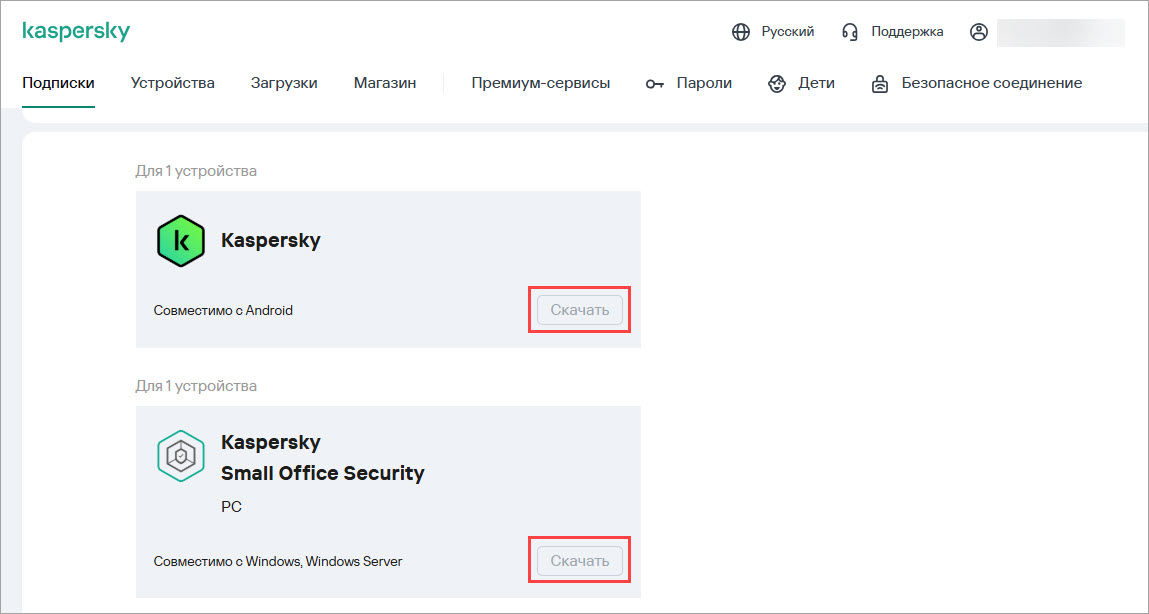Click the Kaspersky logo in the header
Viewport: 1149px width, 614px height.
click(76, 32)
